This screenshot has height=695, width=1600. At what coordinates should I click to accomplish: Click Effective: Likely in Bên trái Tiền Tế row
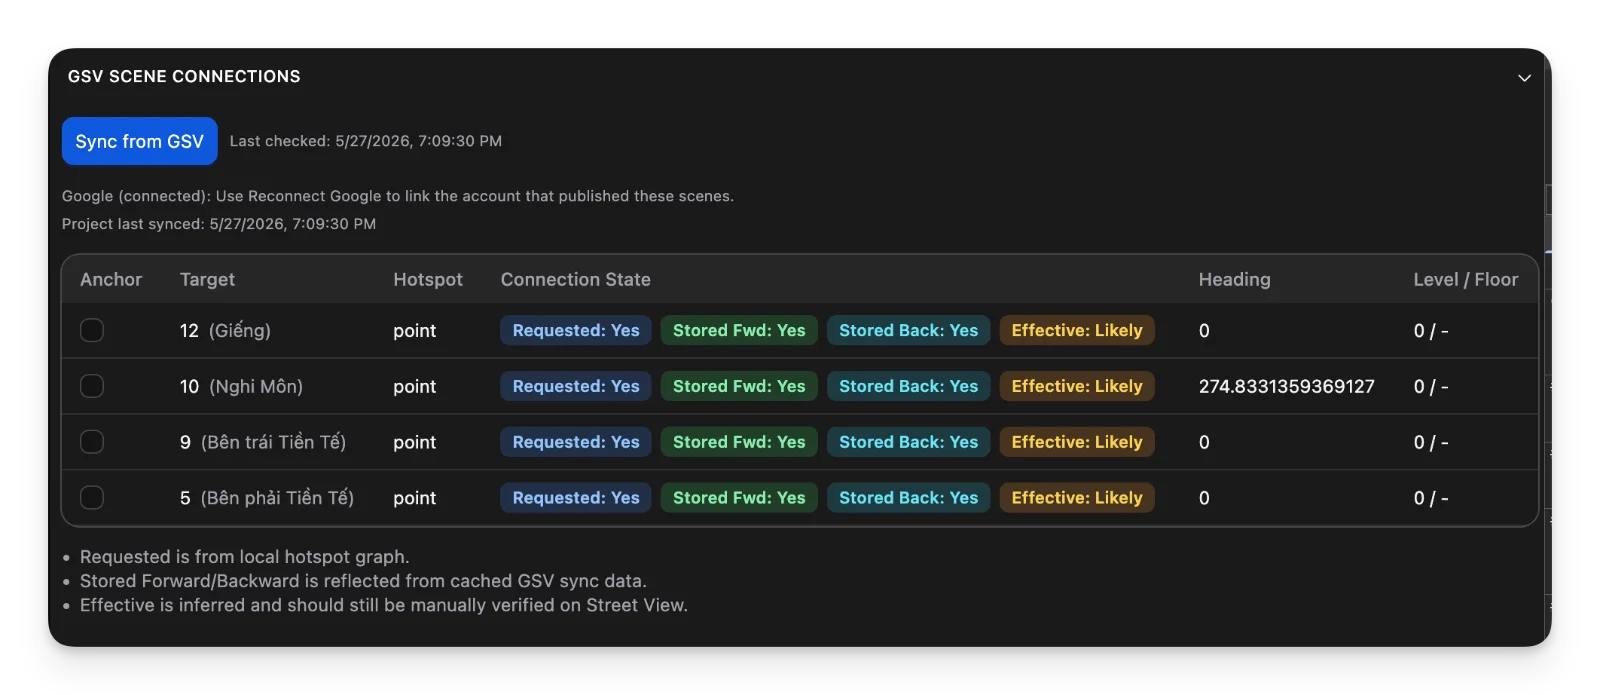pyautogui.click(x=1077, y=442)
